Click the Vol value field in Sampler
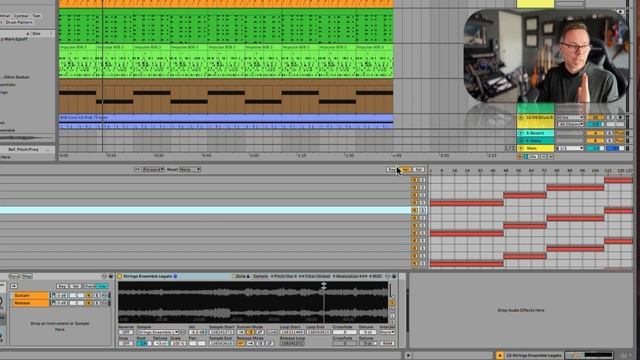Viewport: 640px width, 360px height. pyautogui.click(x=197, y=332)
